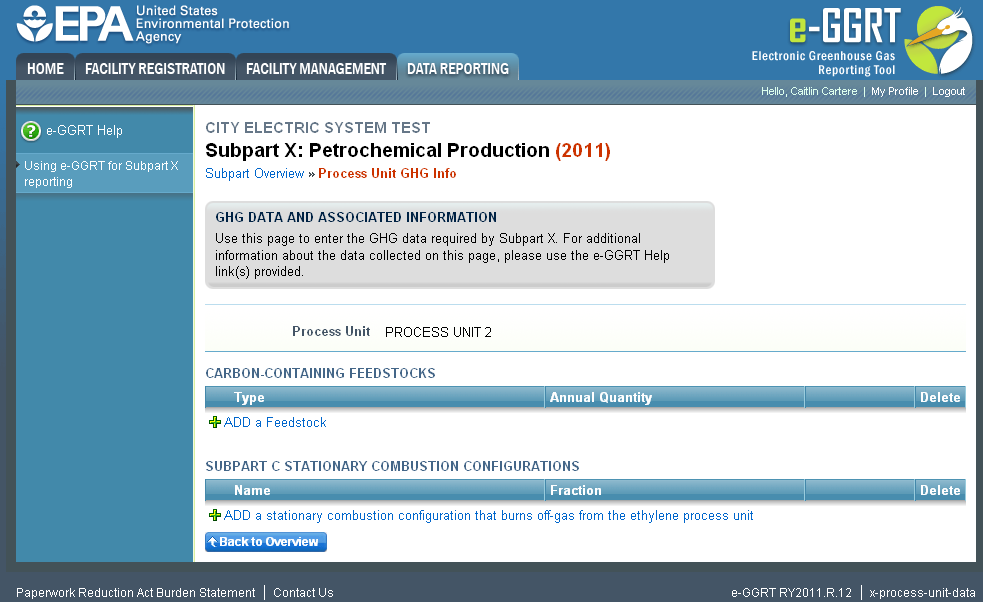The height and width of the screenshot is (602, 983).
Task: Click green plus icon beside ADD a Feedstock
Action: tap(214, 423)
